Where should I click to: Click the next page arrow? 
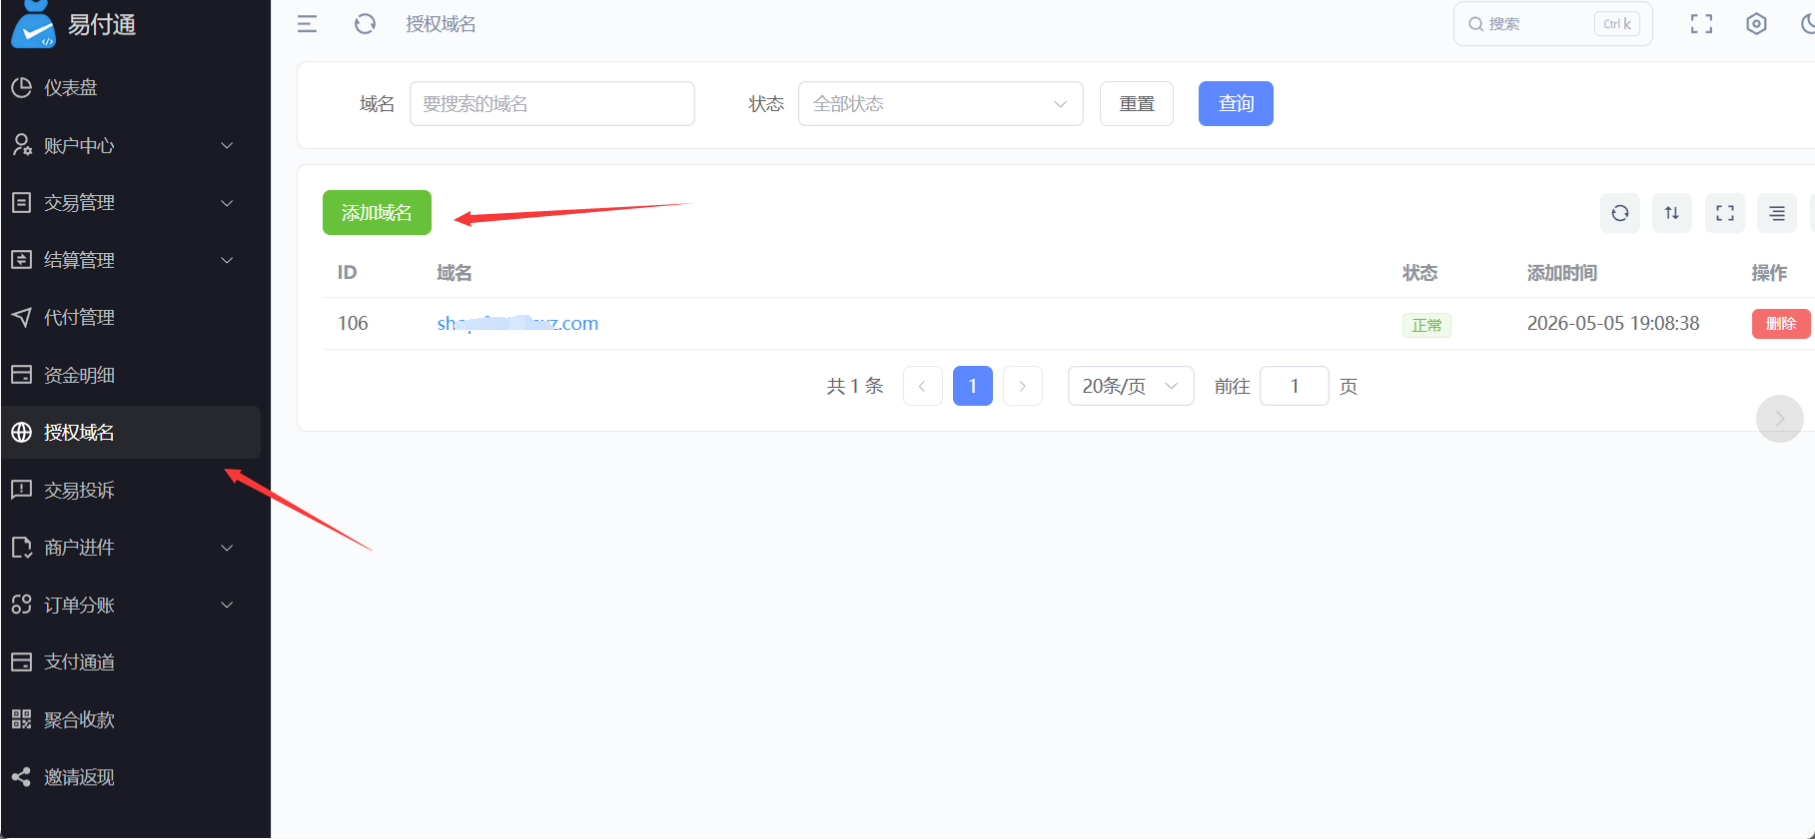pos(1022,386)
